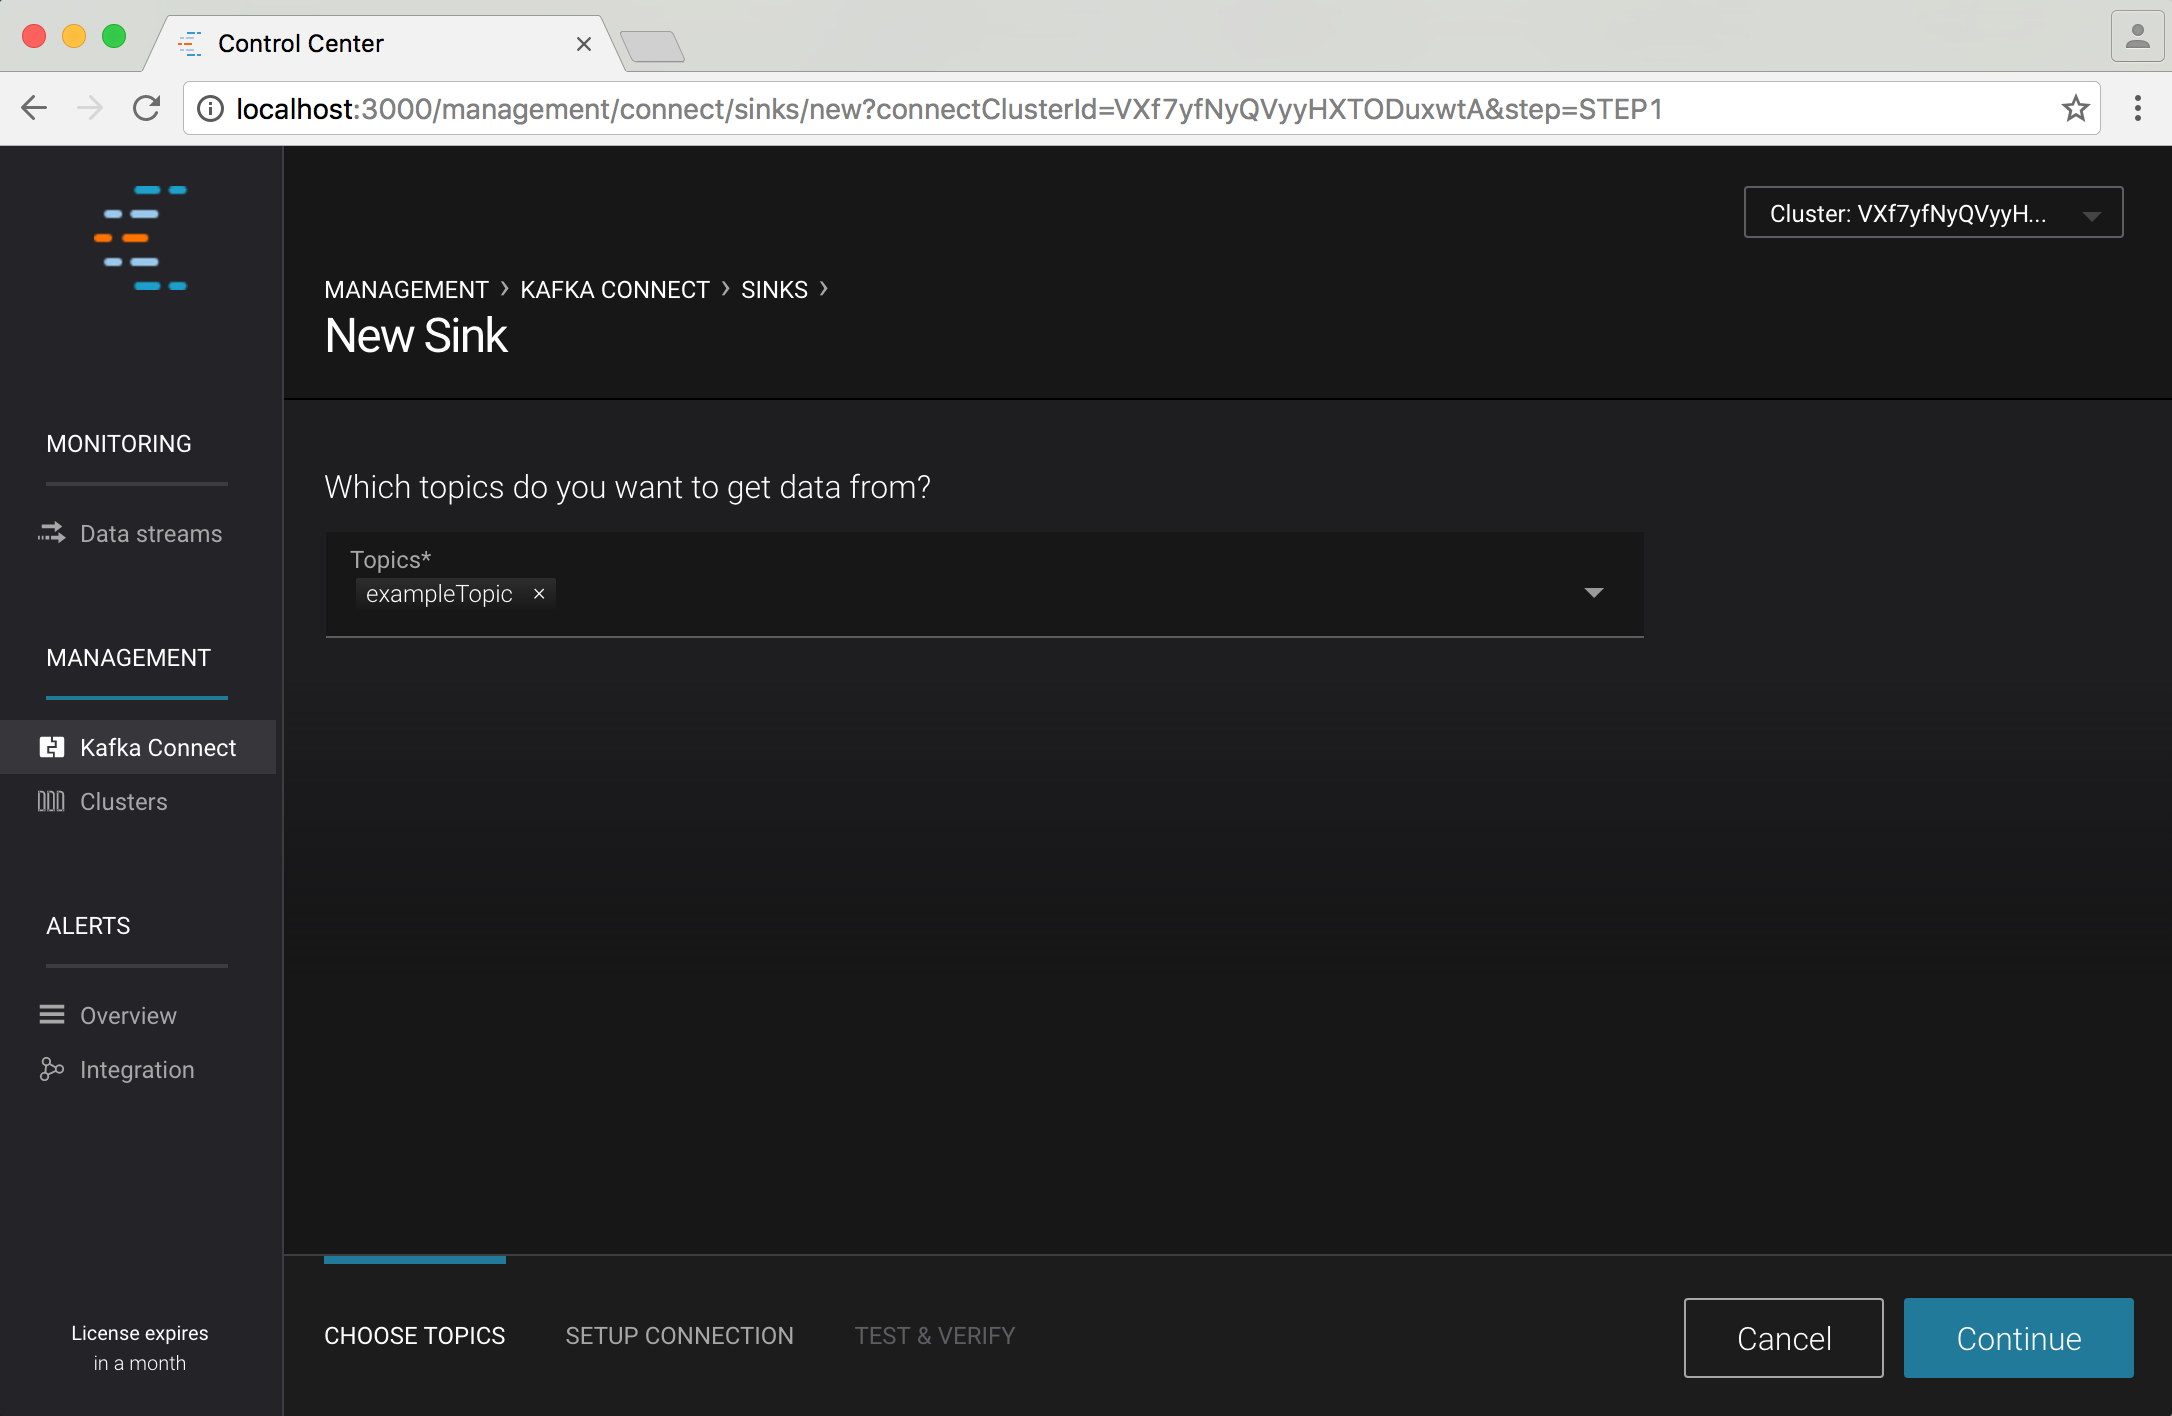This screenshot has width=2172, height=1416.
Task: Expand the Topics dropdown arrow
Action: pos(1594,593)
